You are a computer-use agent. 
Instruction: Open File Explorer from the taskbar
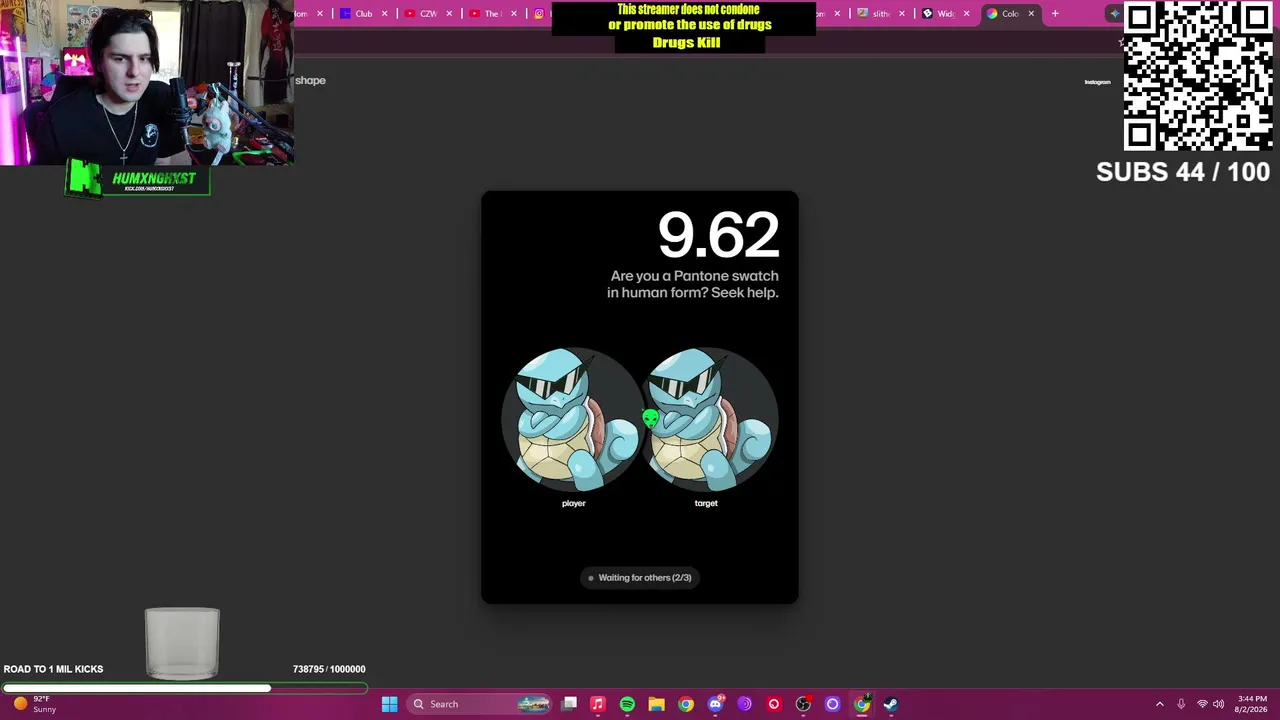coord(656,704)
